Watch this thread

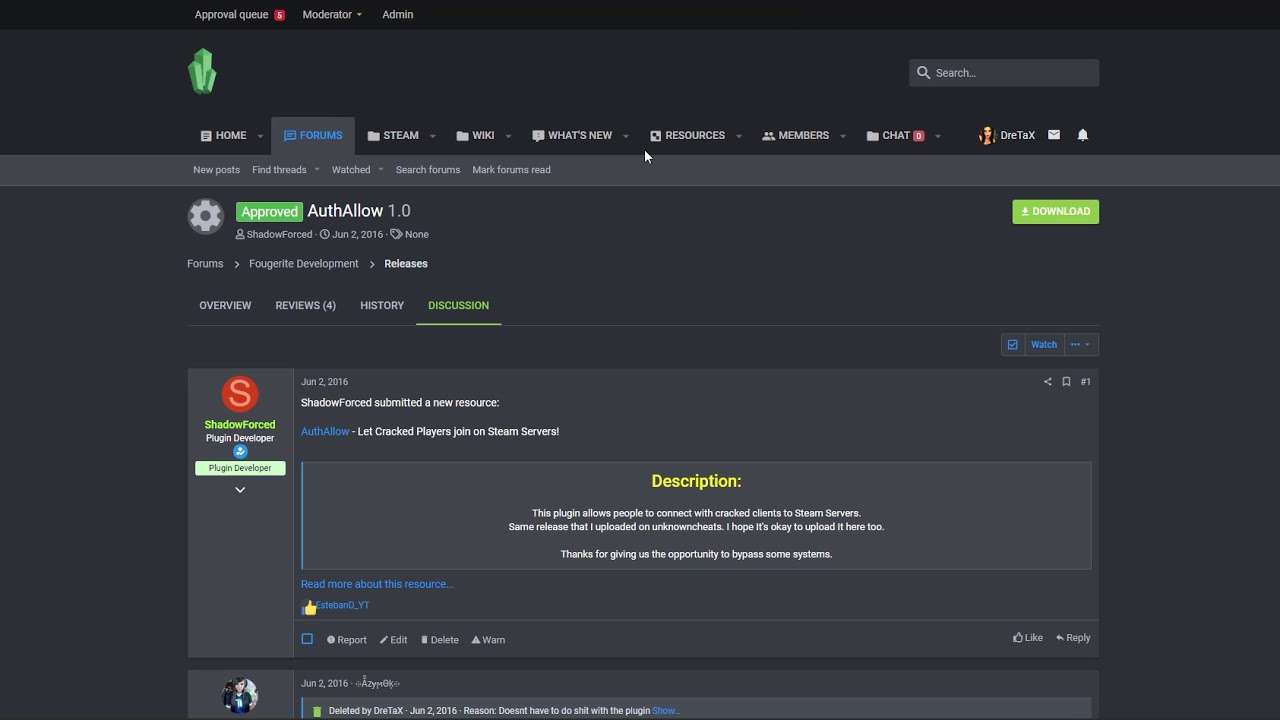pos(1044,345)
